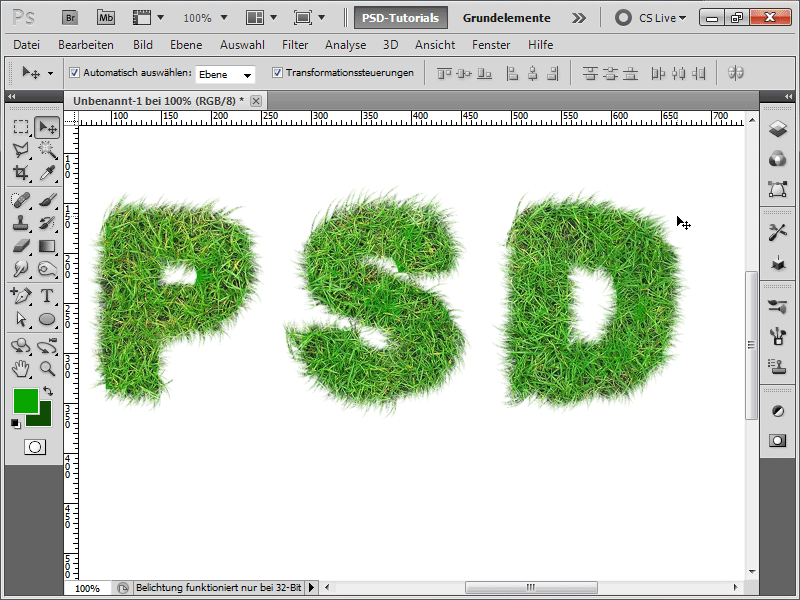Open the Filter menu
The height and width of the screenshot is (600, 800).
[x=295, y=45]
